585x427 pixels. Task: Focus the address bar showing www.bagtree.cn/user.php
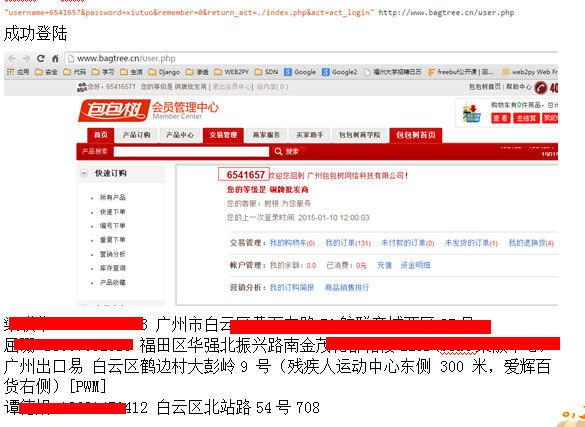pos(312,59)
